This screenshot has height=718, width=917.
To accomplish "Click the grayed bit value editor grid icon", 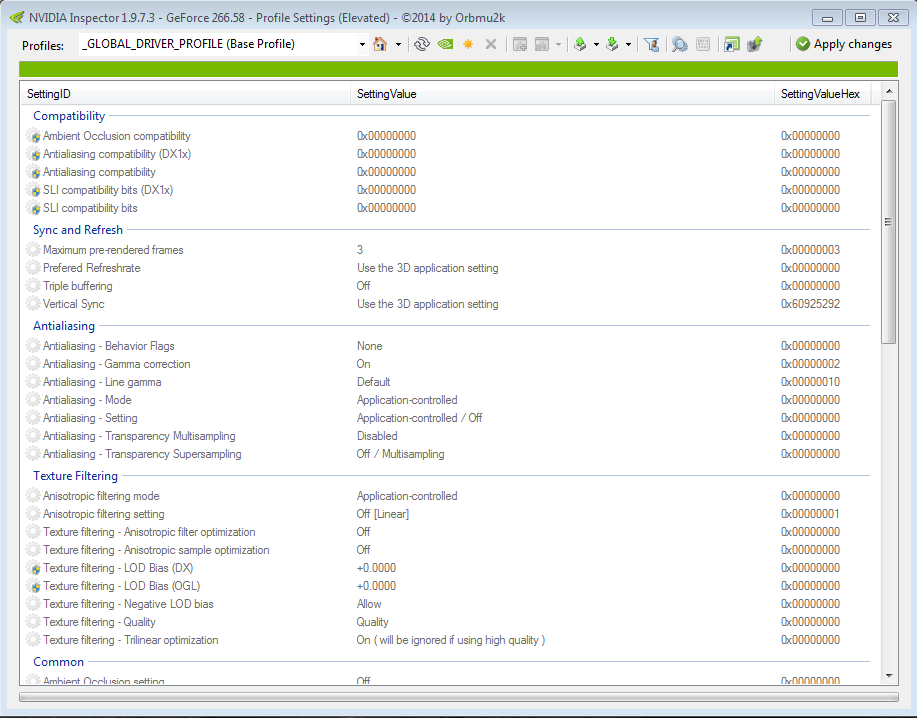I will (x=704, y=44).
